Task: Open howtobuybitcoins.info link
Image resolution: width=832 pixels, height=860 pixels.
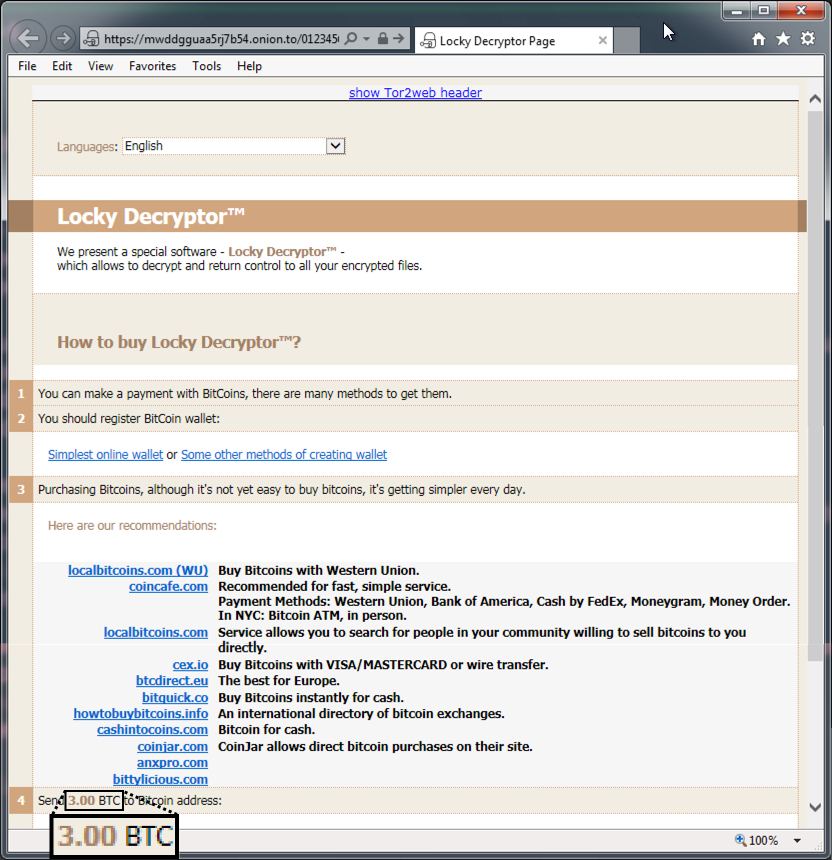Action: pyautogui.click(x=140, y=714)
